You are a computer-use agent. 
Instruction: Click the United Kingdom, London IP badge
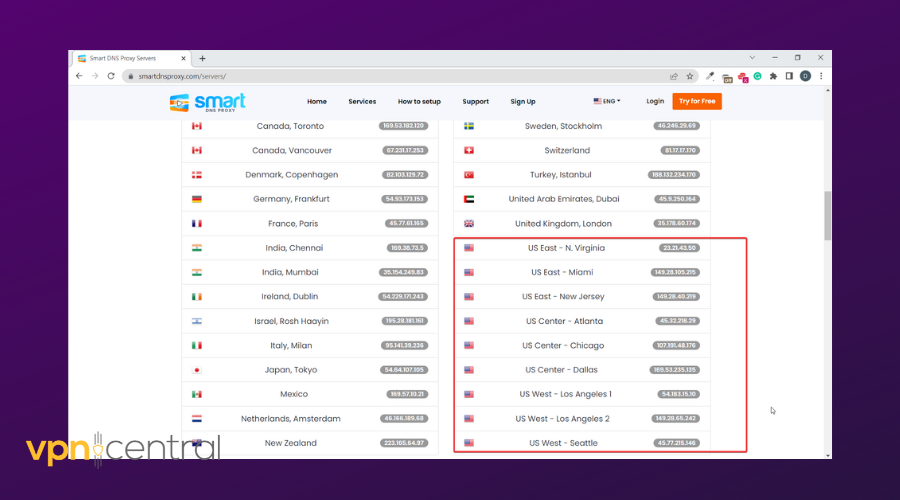[x=677, y=223]
